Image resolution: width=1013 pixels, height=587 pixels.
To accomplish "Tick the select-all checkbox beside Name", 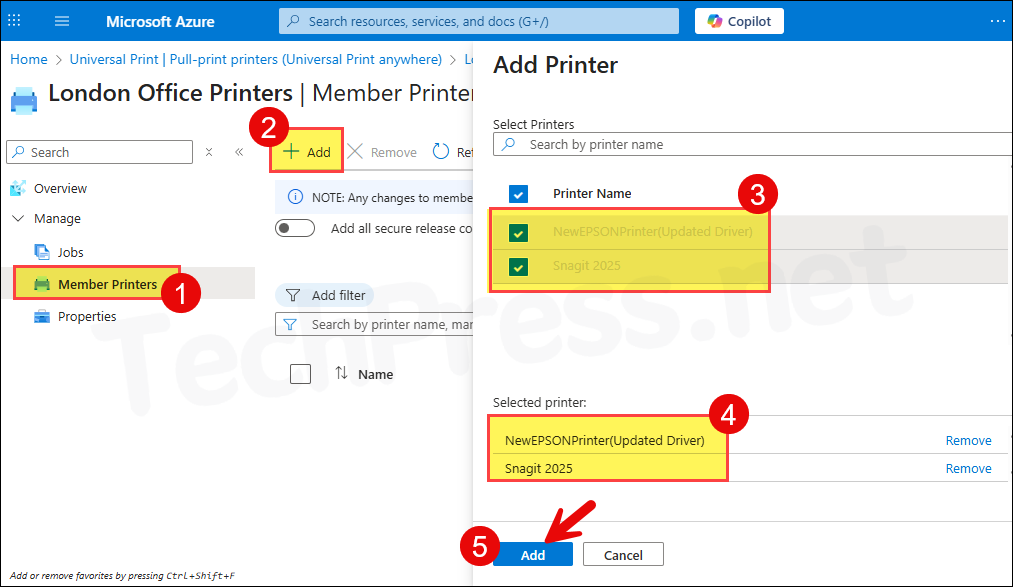I will tap(300, 374).
